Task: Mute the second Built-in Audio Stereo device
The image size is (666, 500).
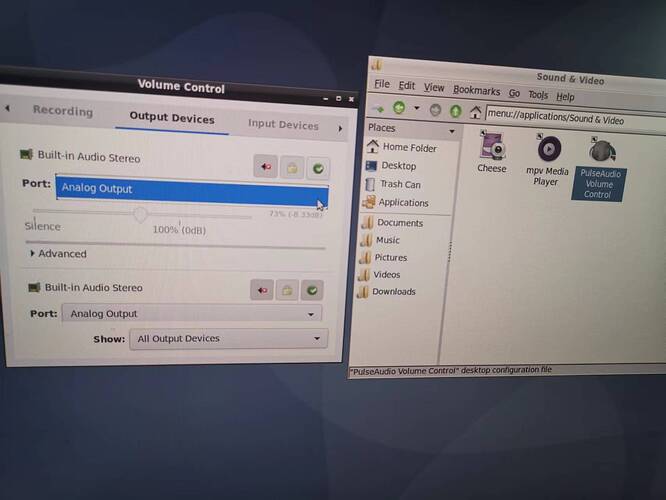Action: [262, 290]
